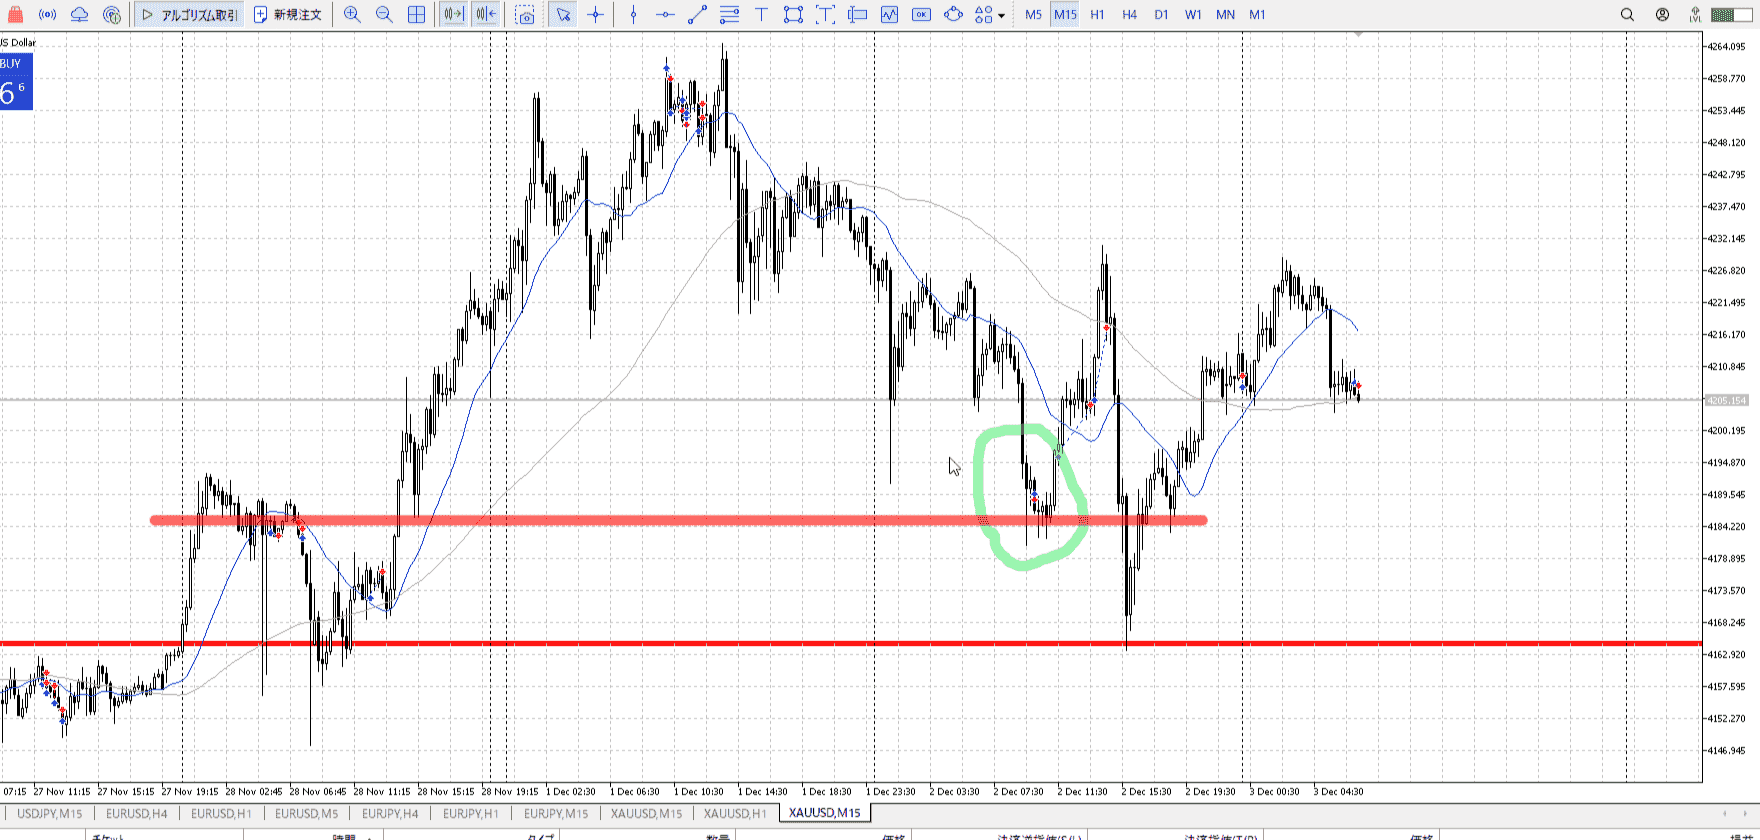Image resolution: width=1760 pixels, height=840 pixels.
Task: Toggle アルゴリズム取引 algo trading button
Action: click(190, 15)
